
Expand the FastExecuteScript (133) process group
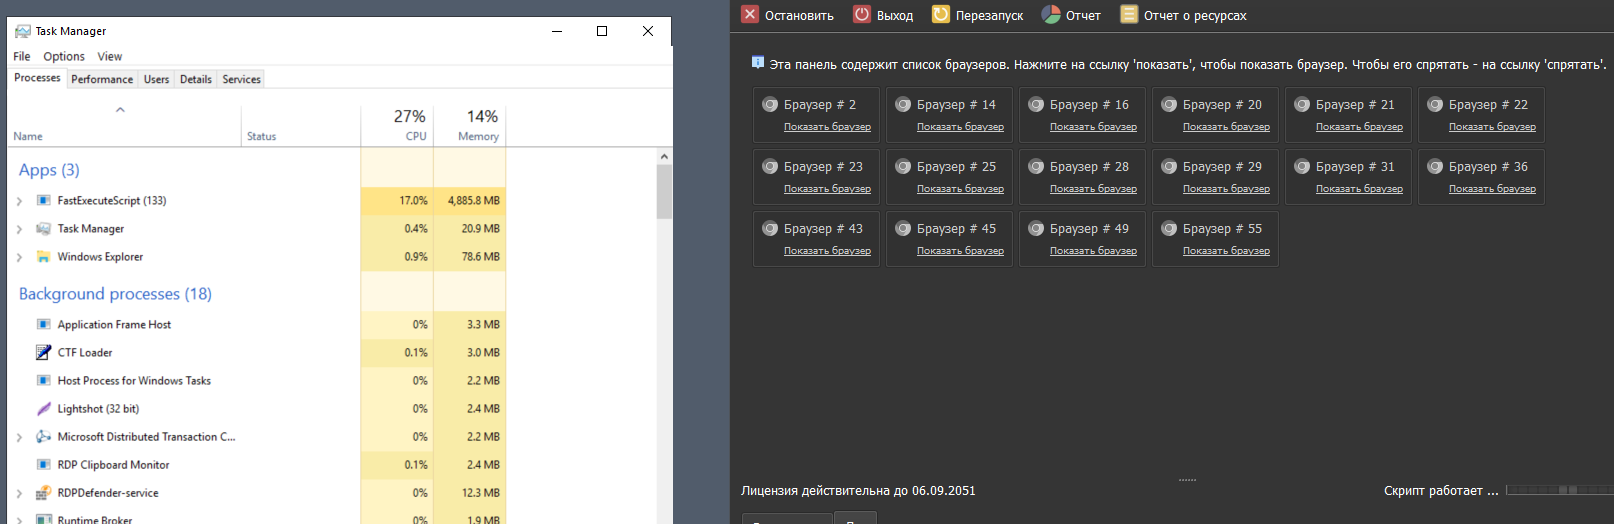tap(19, 201)
